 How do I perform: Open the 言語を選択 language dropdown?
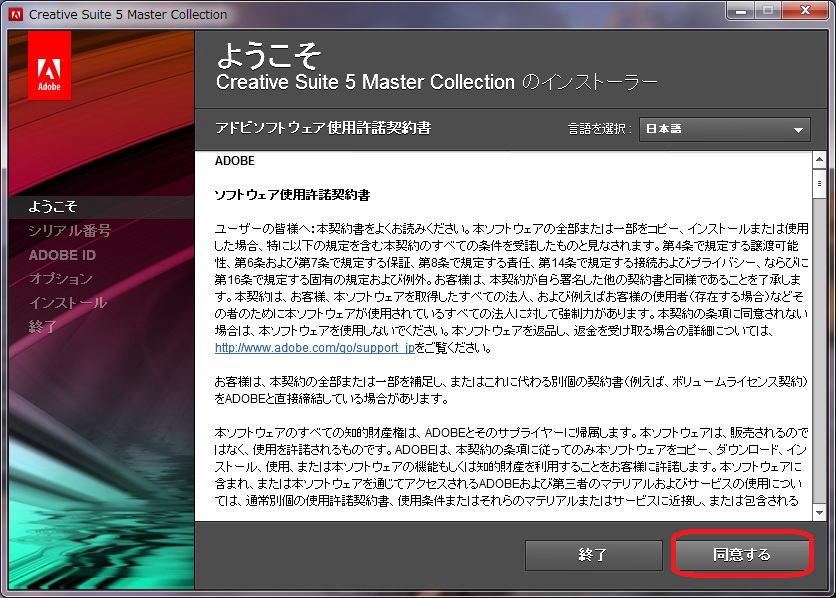[725, 129]
